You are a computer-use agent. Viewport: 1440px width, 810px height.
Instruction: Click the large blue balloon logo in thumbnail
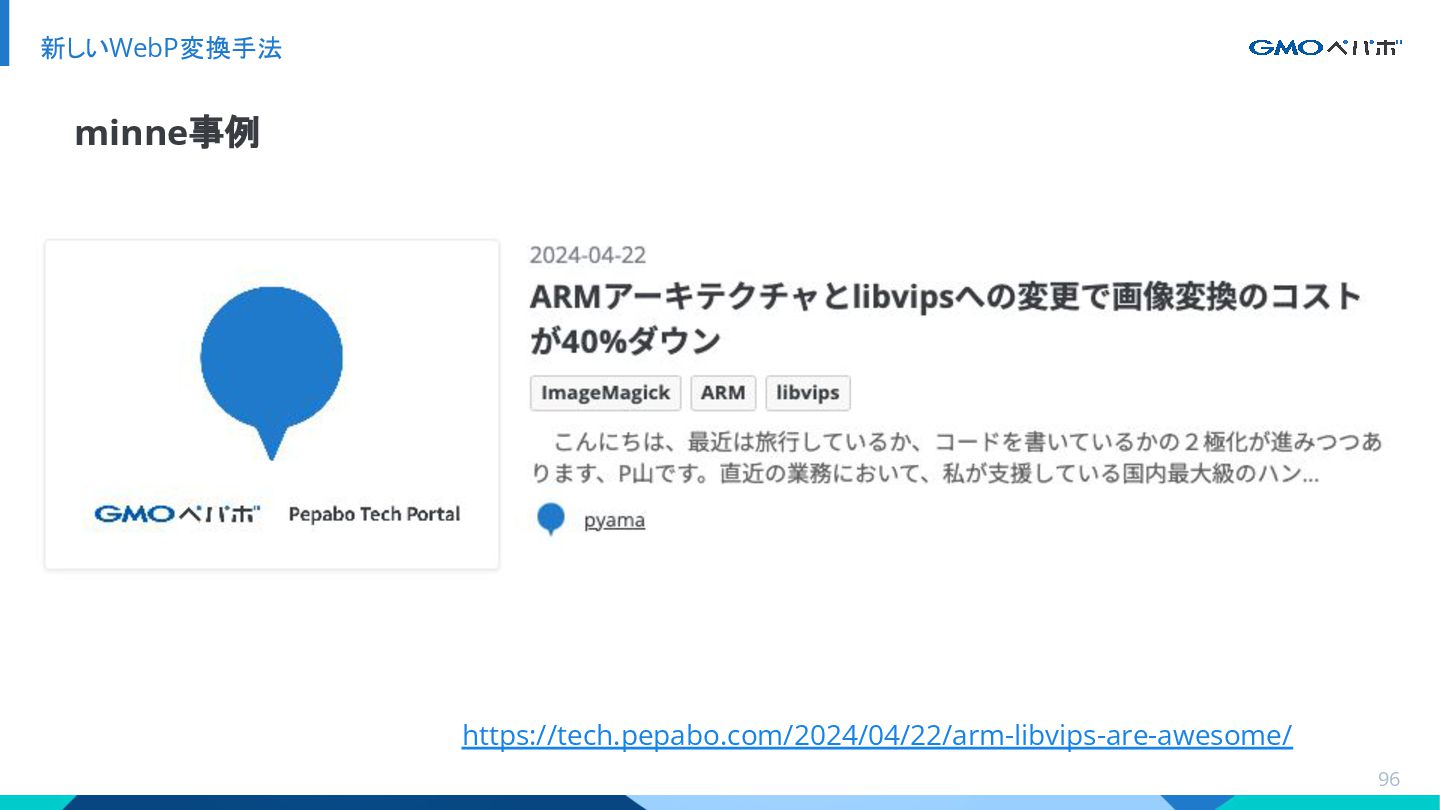(272, 373)
